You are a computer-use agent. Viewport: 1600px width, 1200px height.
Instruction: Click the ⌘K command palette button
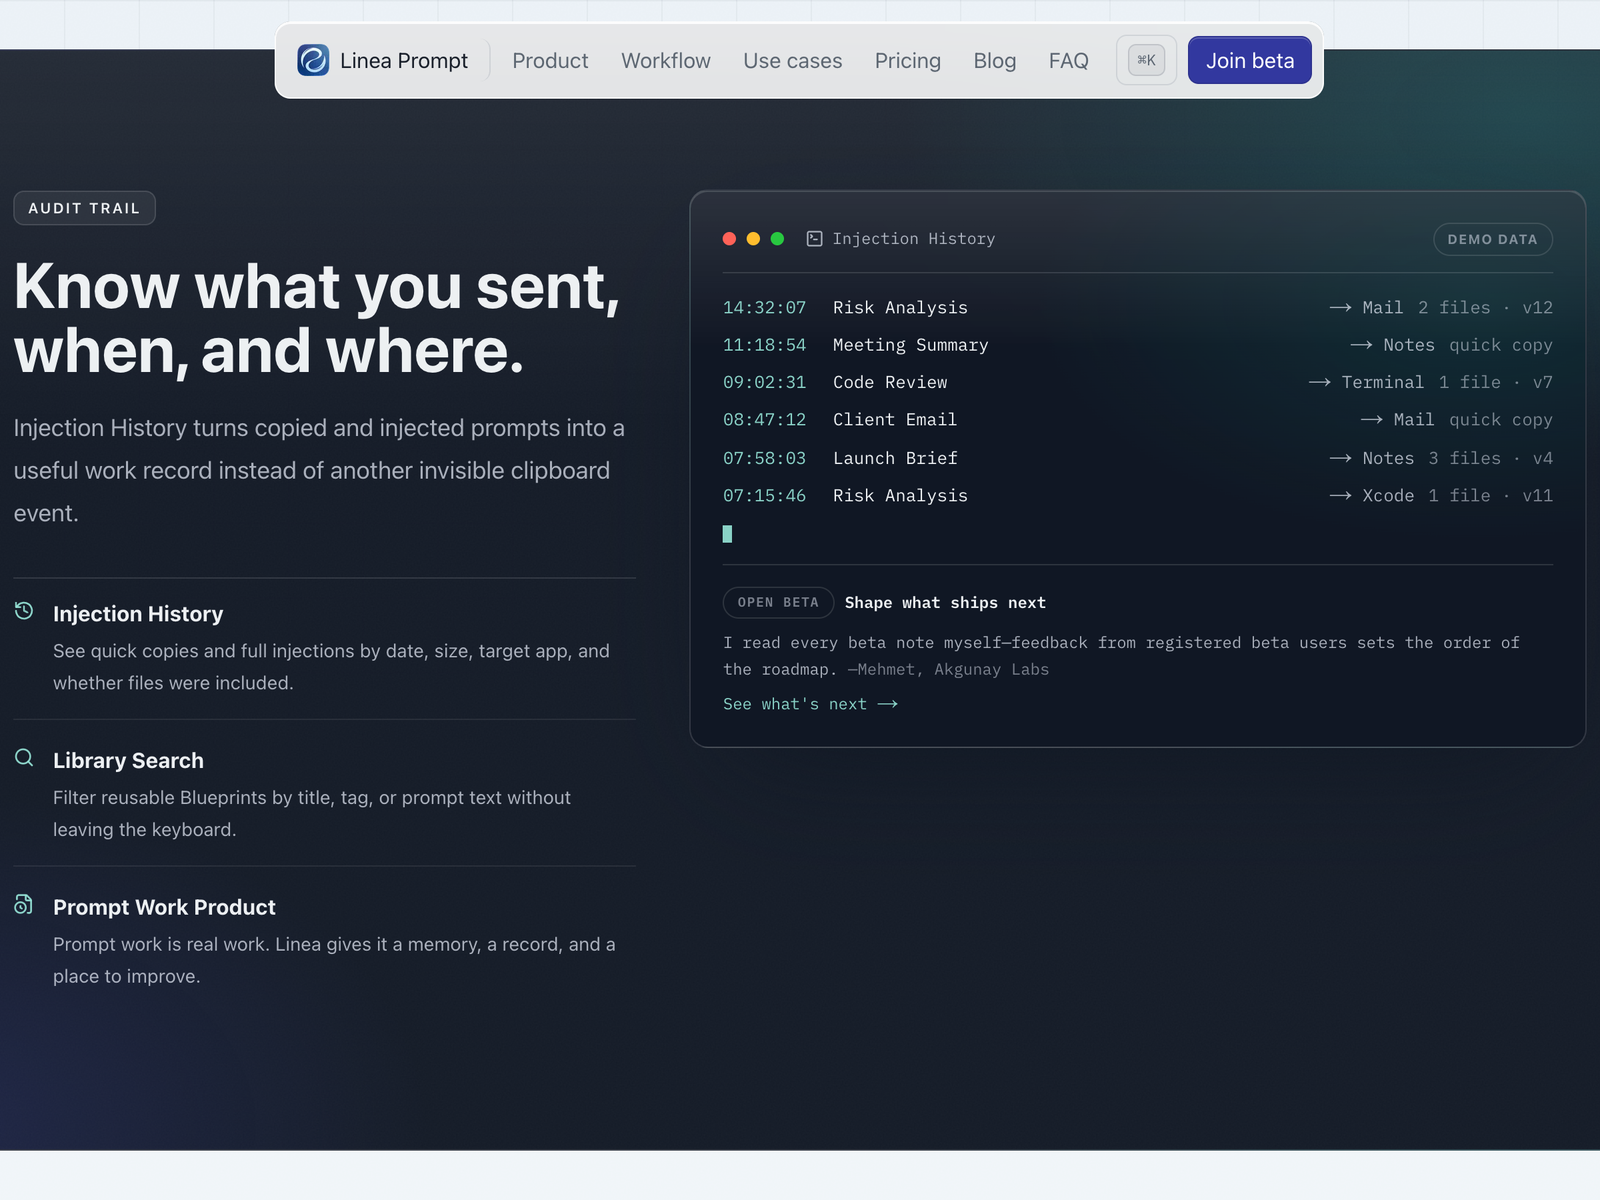point(1146,60)
